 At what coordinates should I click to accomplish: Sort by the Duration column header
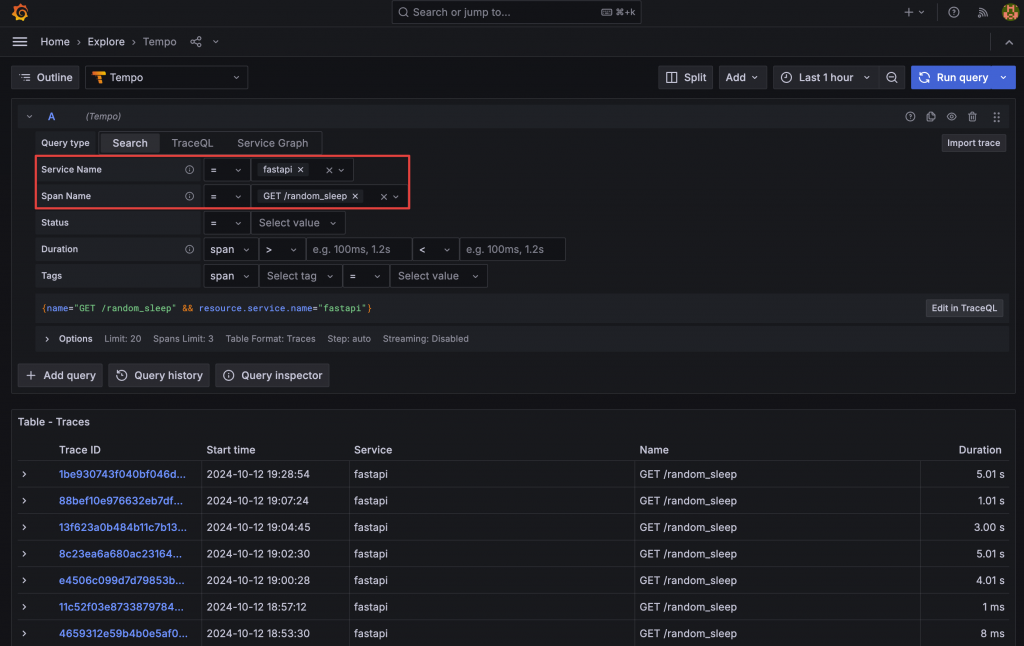[980, 450]
